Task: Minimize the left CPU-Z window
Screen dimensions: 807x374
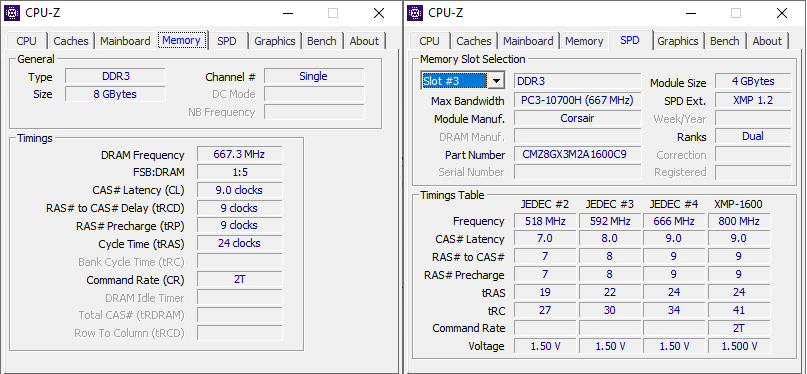Action: (x=287, y=13)
